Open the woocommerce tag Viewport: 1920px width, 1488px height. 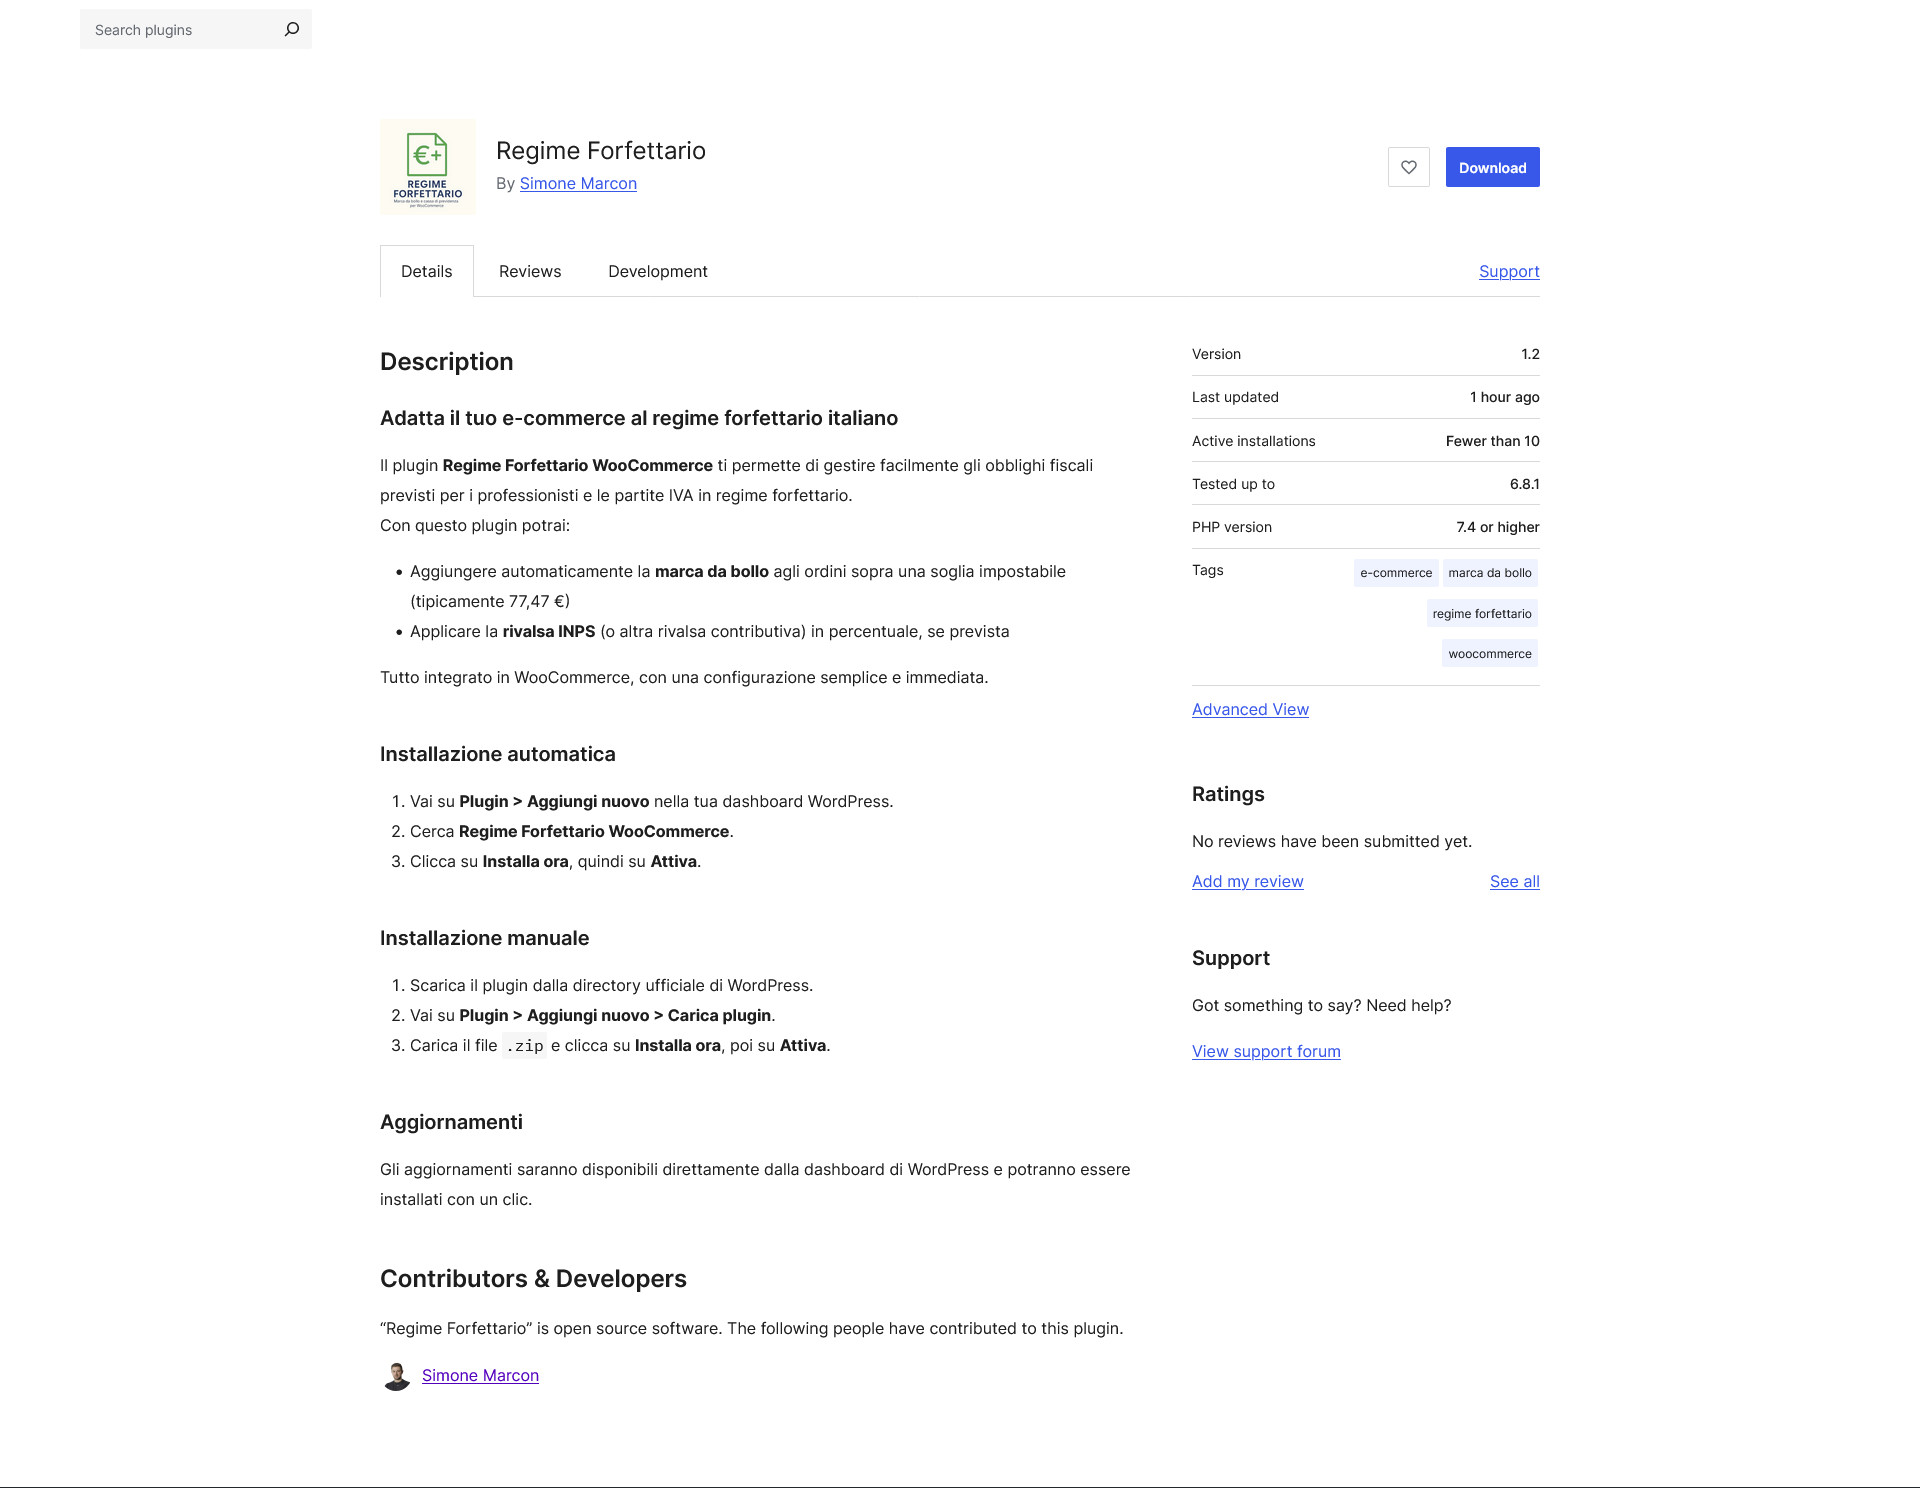pyautogui.click(x=1490, y=654)
